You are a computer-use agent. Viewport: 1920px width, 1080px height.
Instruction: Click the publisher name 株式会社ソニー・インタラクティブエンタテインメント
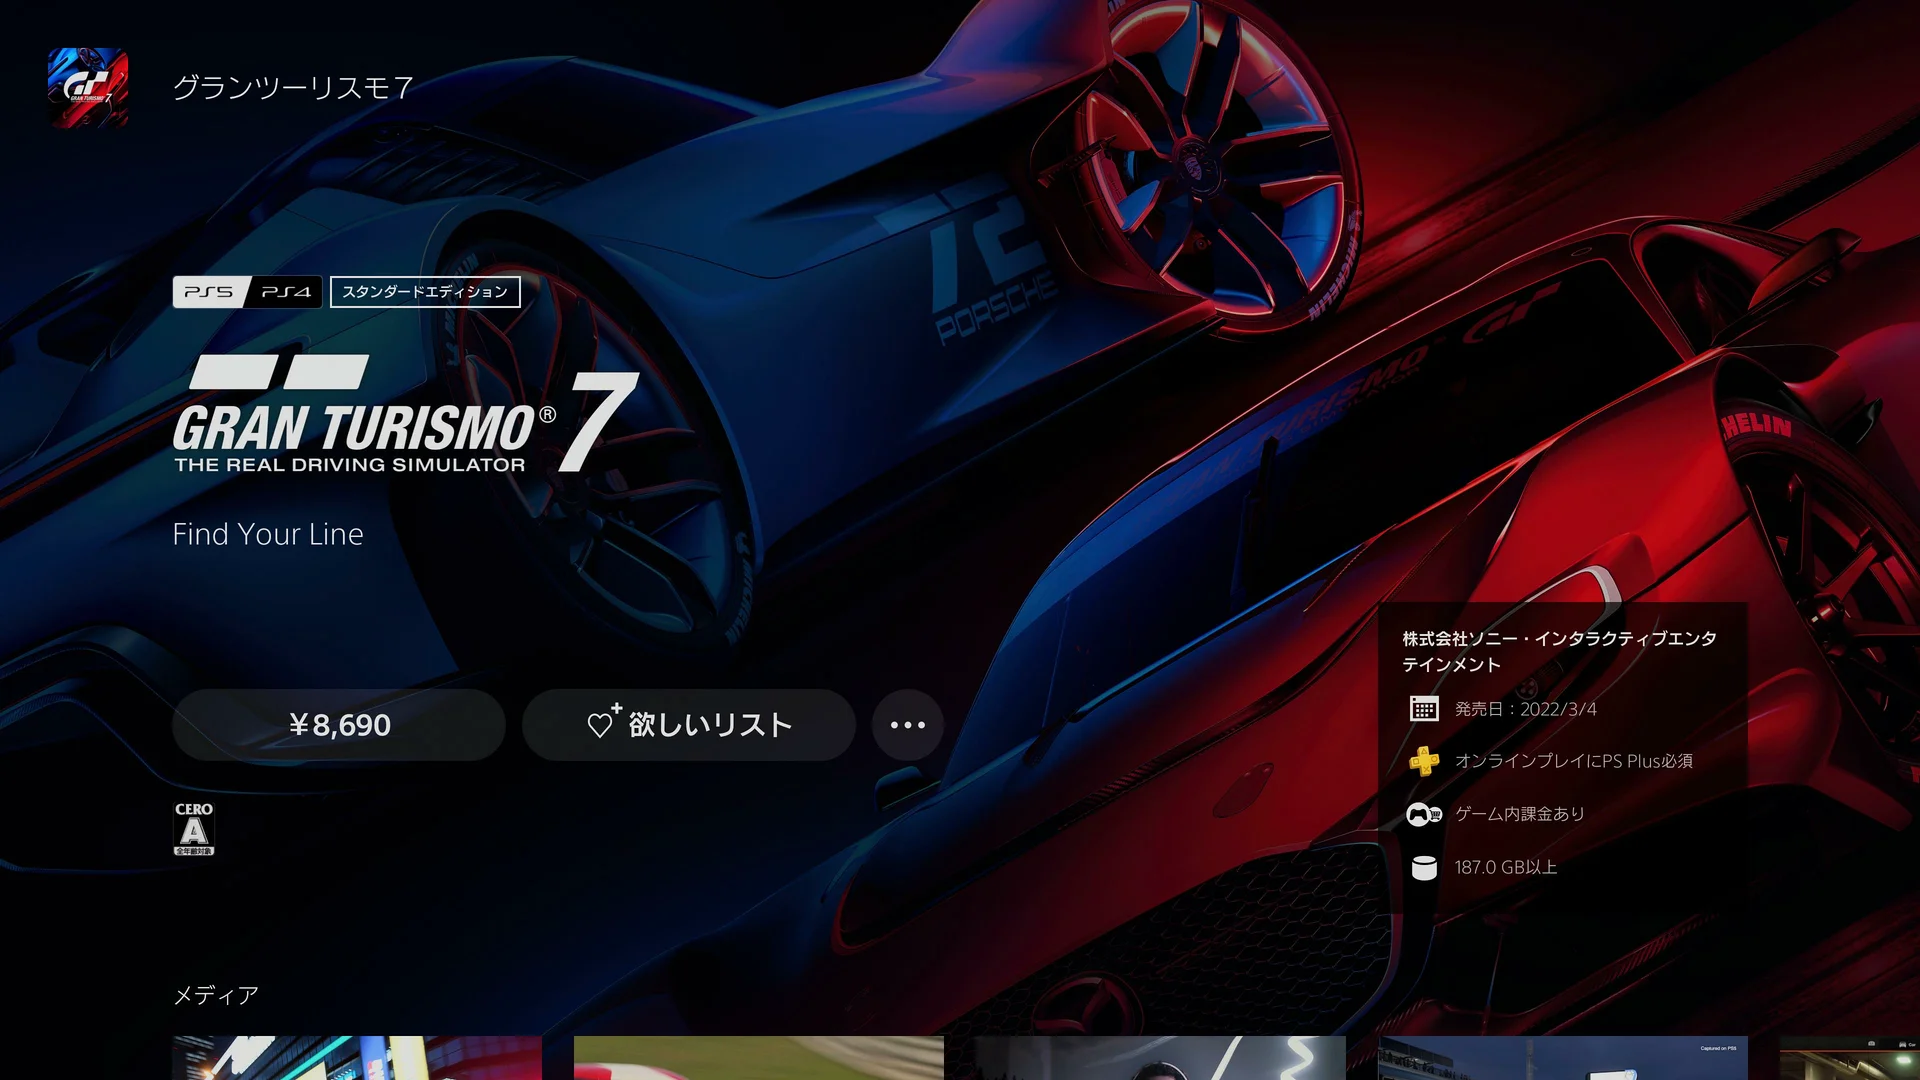click(x=1559, y=652)
